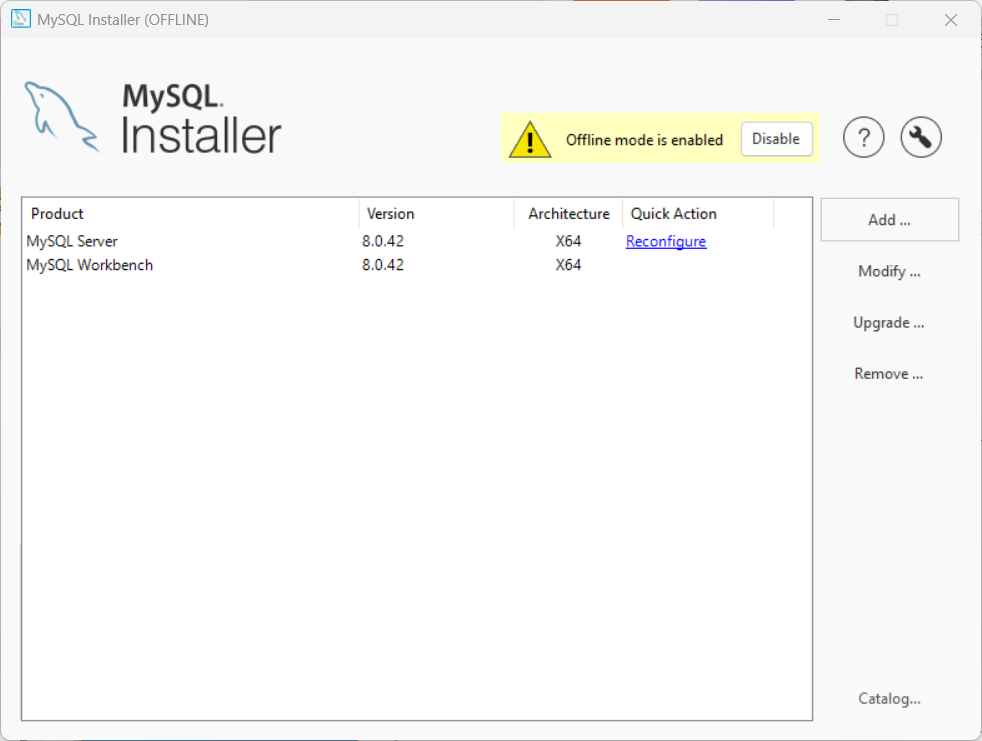Viewport: 982px width, 741px height.
Task: Click the Add ... button
Action: tap(889, 220)
